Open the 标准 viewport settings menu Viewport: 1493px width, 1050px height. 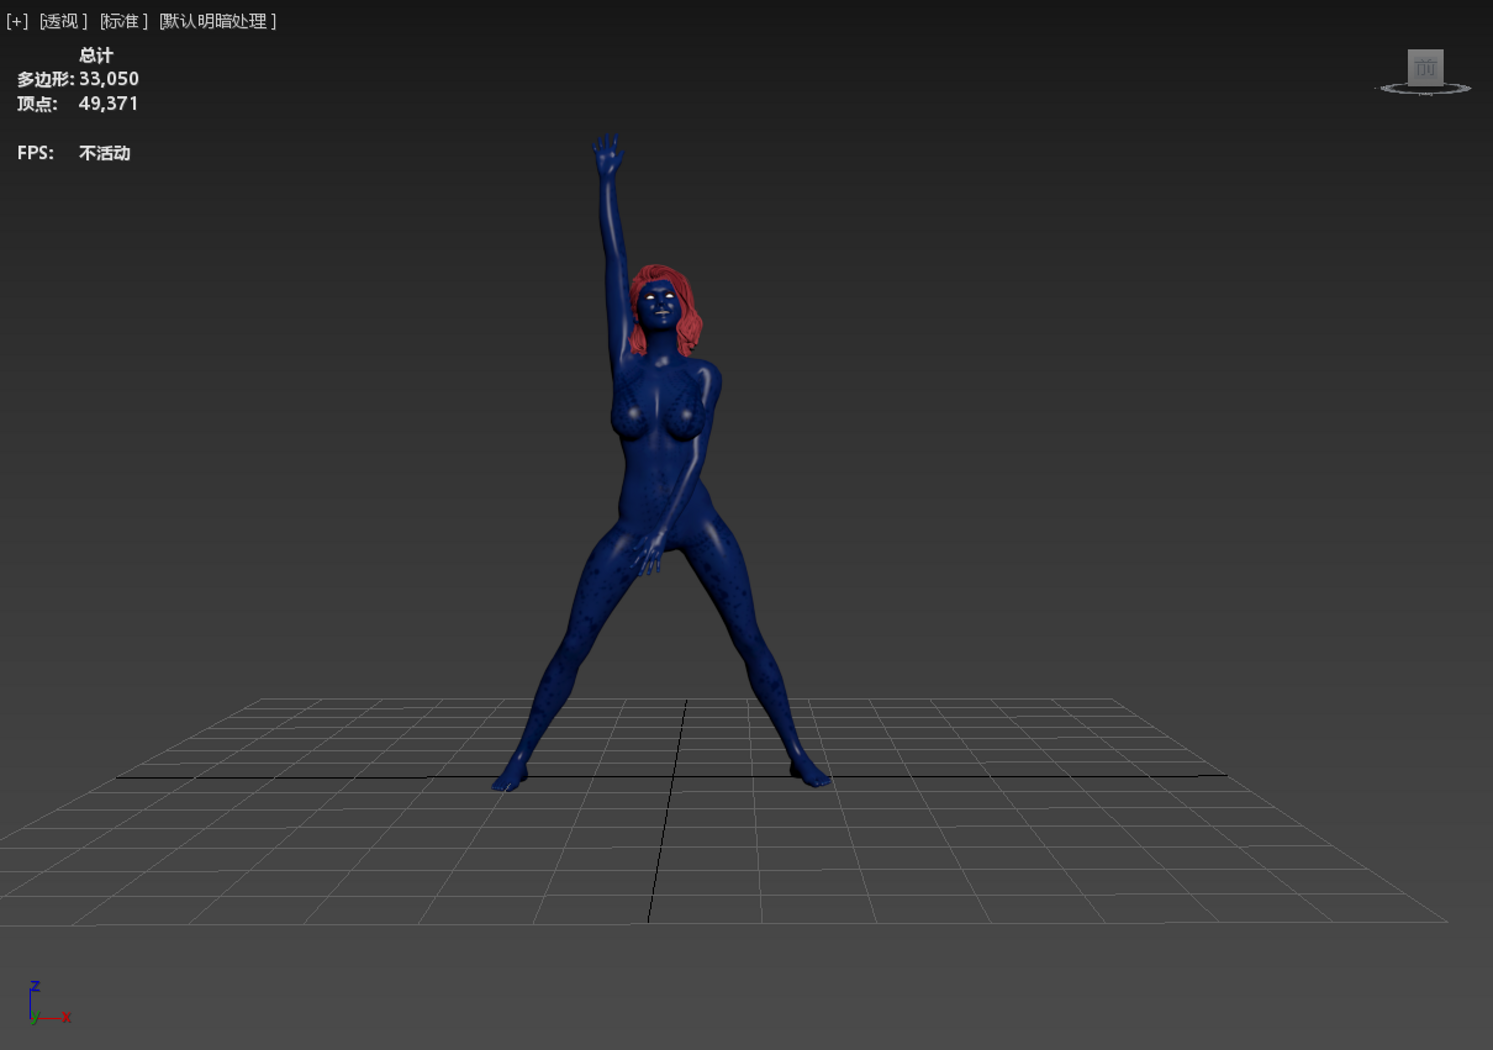(123, 21)
